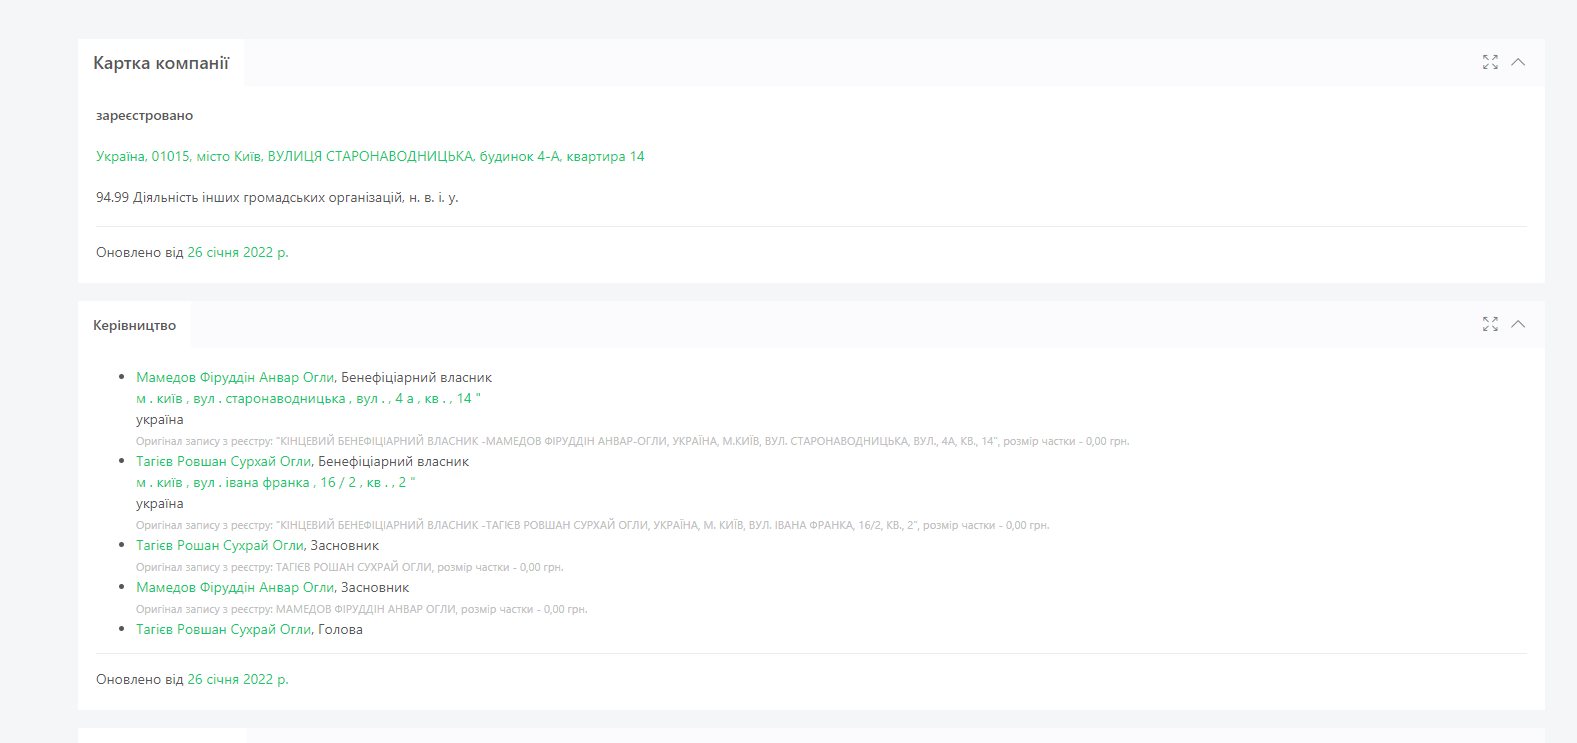Image resolution: width=1577 pixels, height=743 pixels.
Task: Click update date link in Картка компанії
Action: click(x=237, y=252)
